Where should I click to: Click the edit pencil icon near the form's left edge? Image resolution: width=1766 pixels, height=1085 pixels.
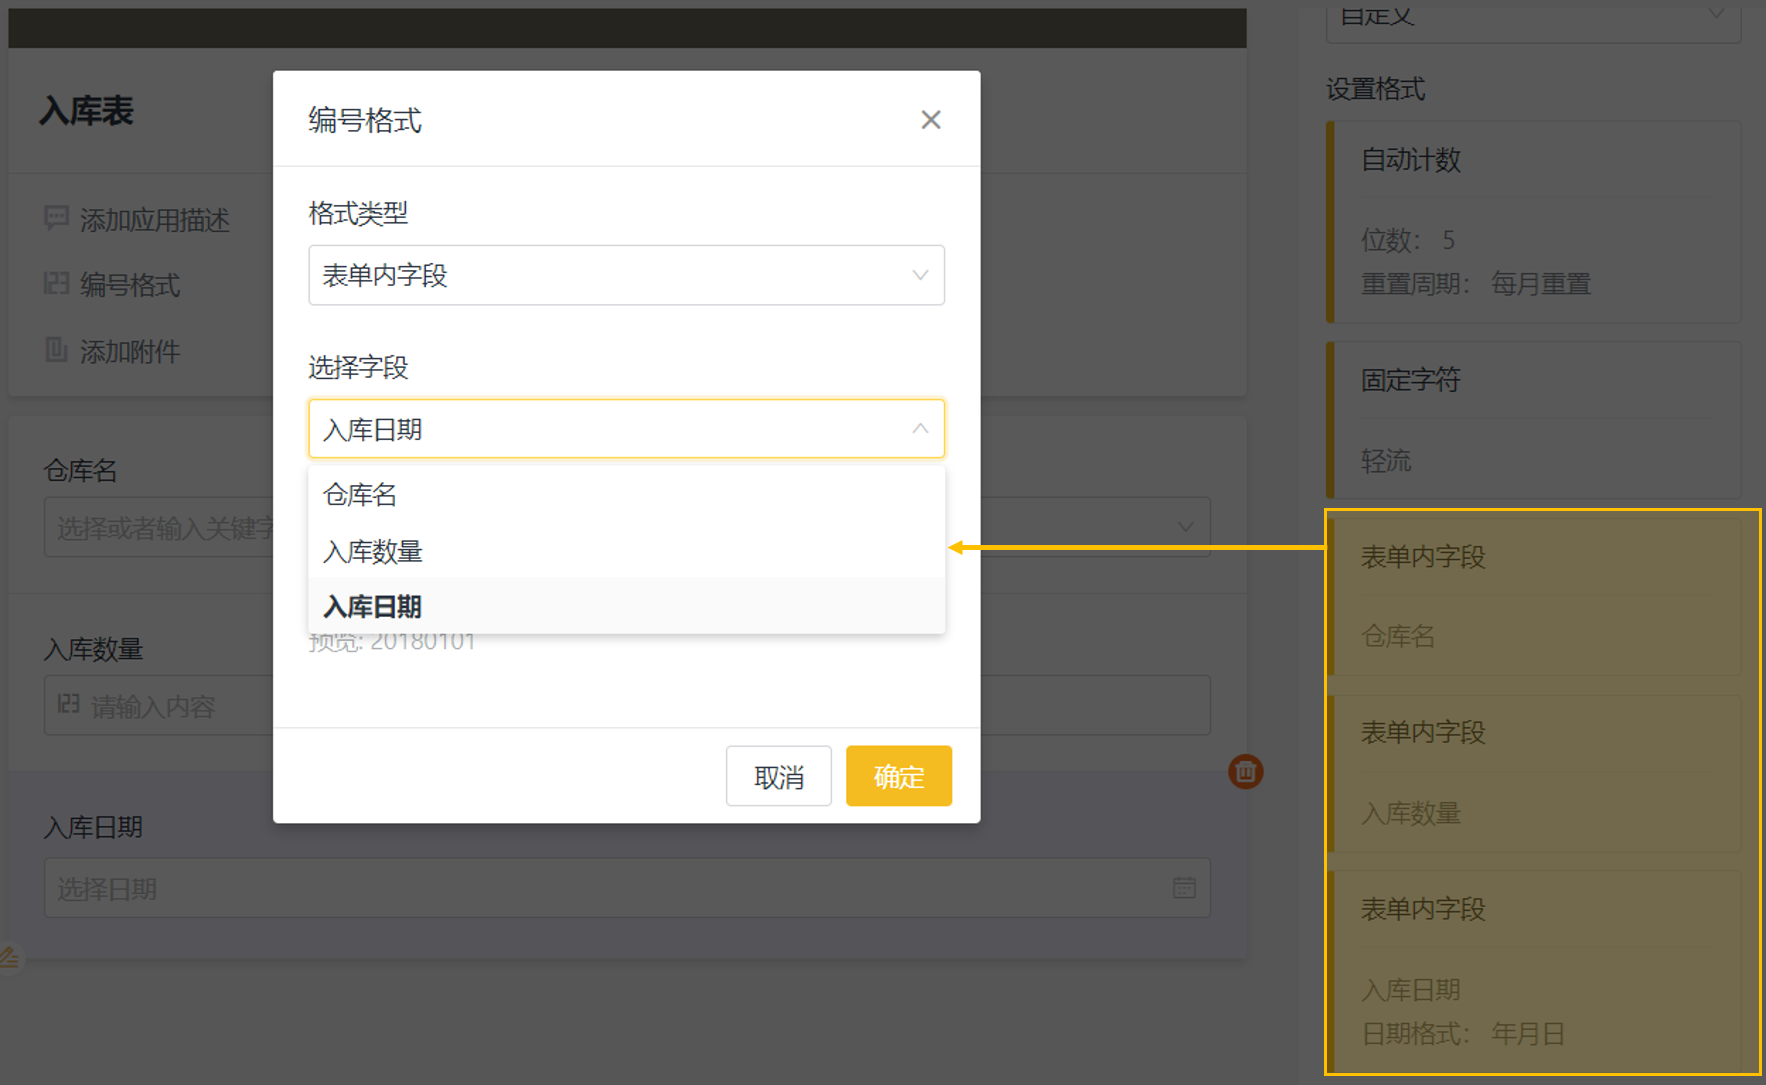pos(9,957)
